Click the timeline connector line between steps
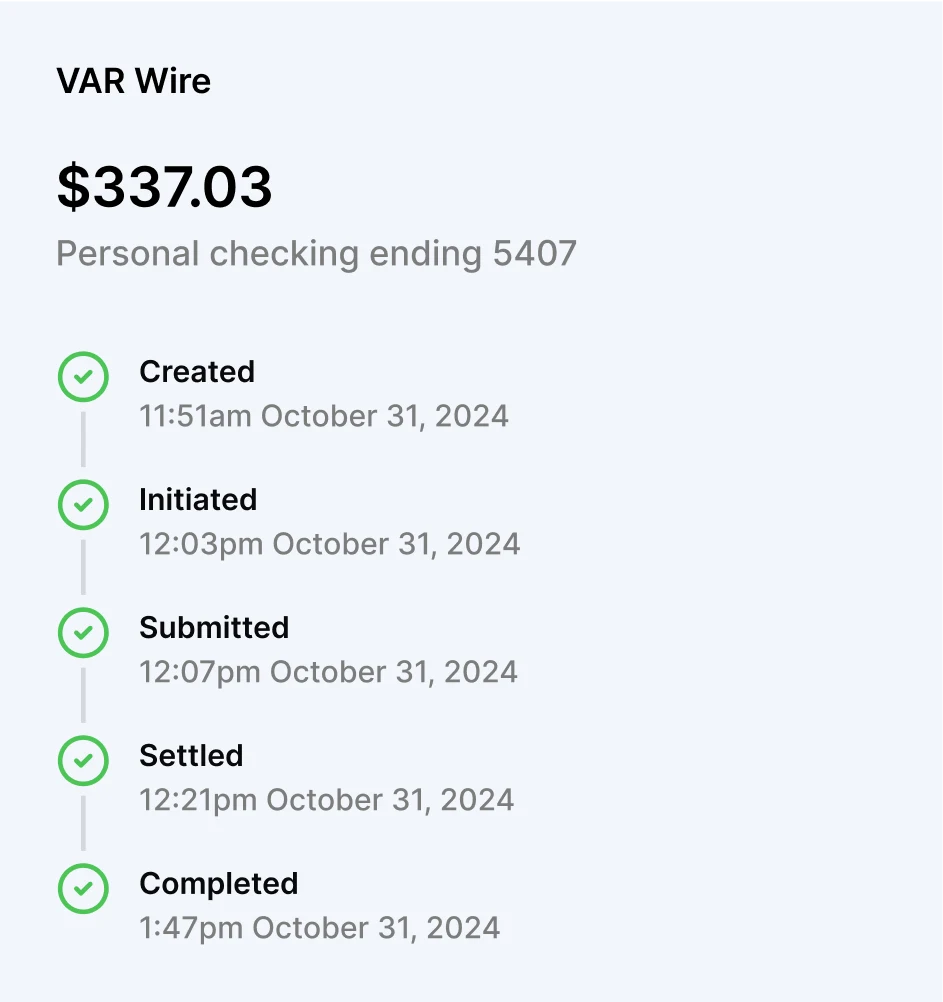The image size is (943, 1002). (83, 441)
